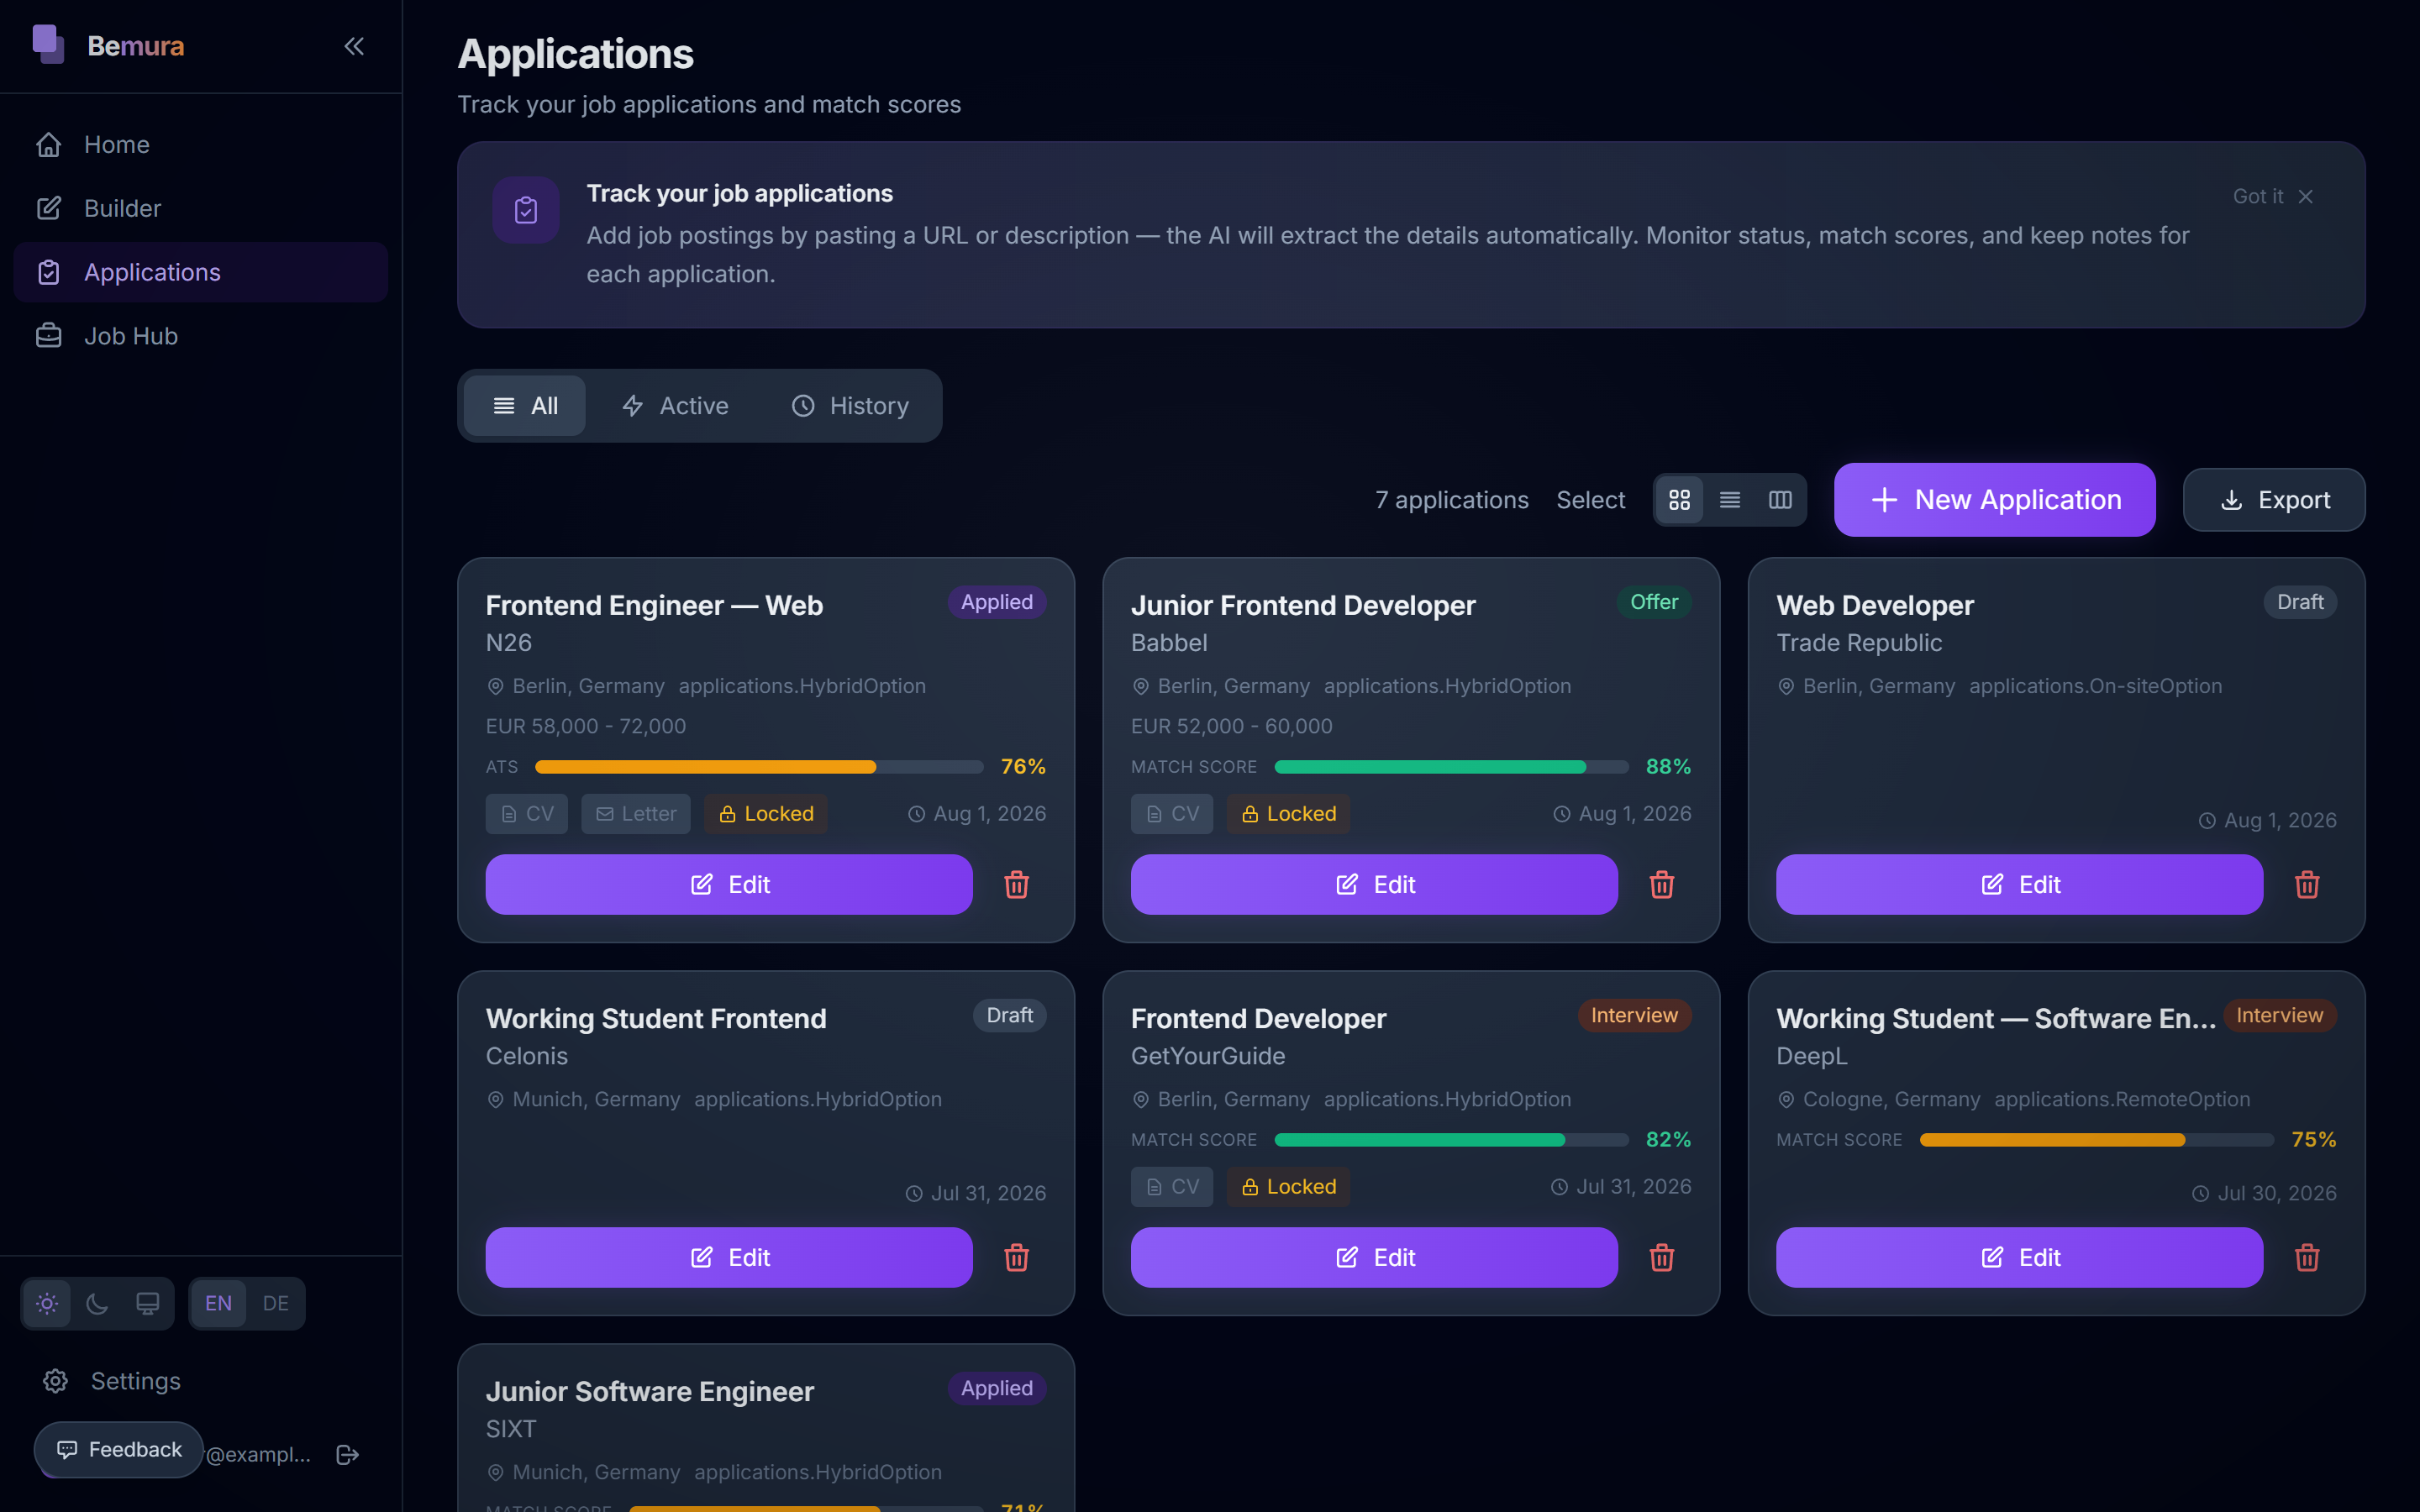Switch to column board view layout

[x=1780, y=500]
